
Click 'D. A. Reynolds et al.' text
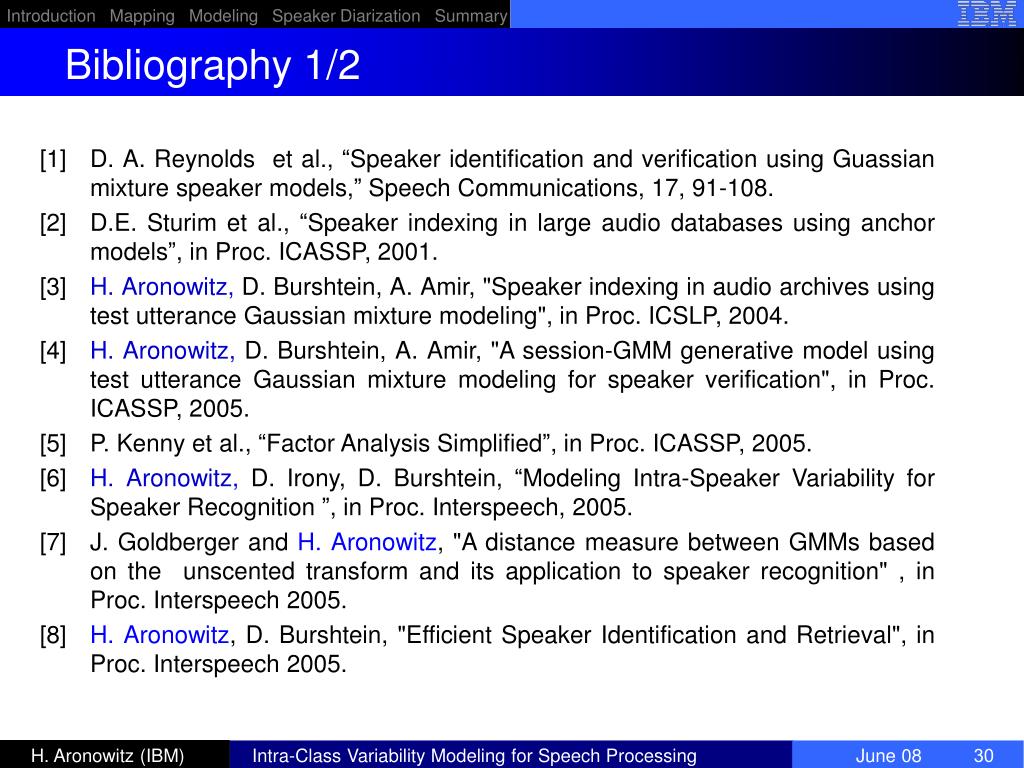point(212,159)
